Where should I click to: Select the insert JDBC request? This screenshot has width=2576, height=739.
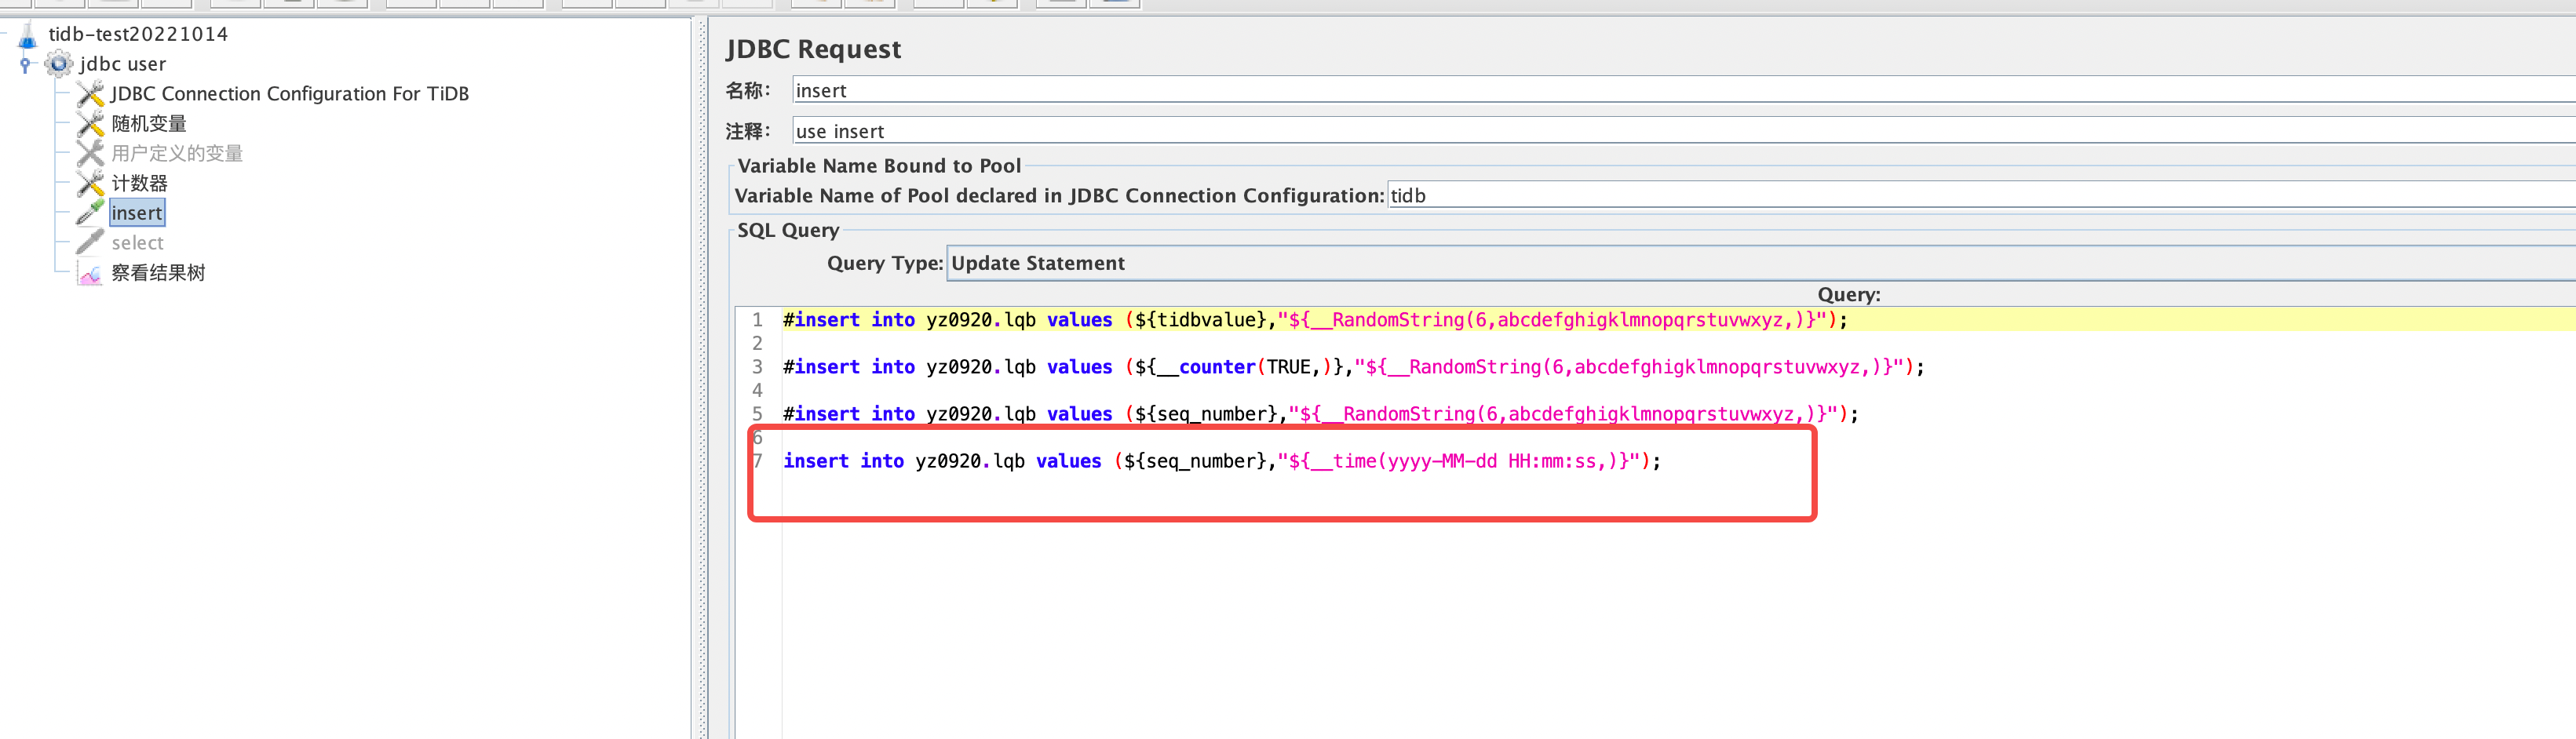(137, 213)
